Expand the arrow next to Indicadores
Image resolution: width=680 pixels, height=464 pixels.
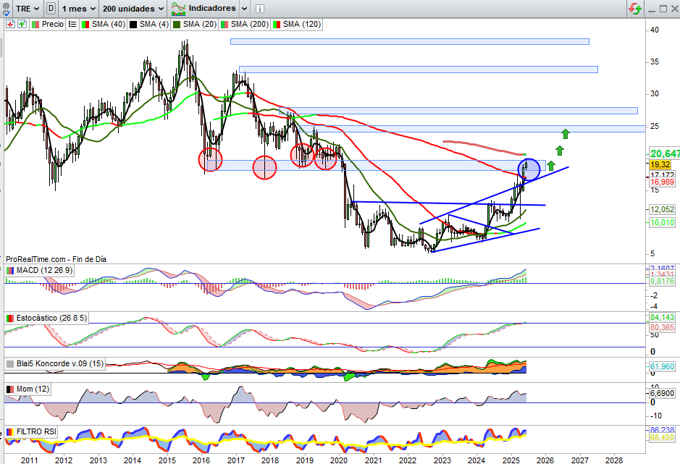click(x=244, y=8)
